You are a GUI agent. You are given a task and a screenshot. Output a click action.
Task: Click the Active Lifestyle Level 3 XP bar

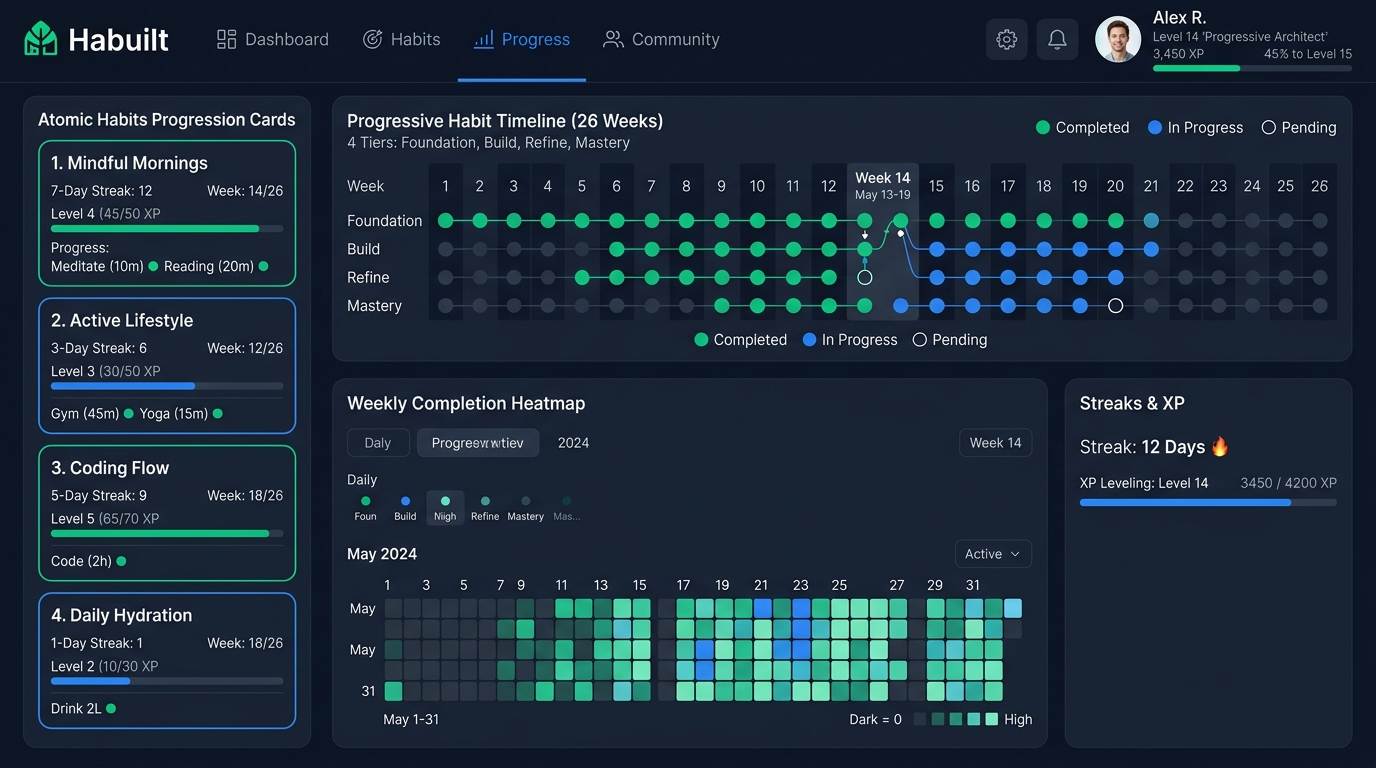point(167,386)
